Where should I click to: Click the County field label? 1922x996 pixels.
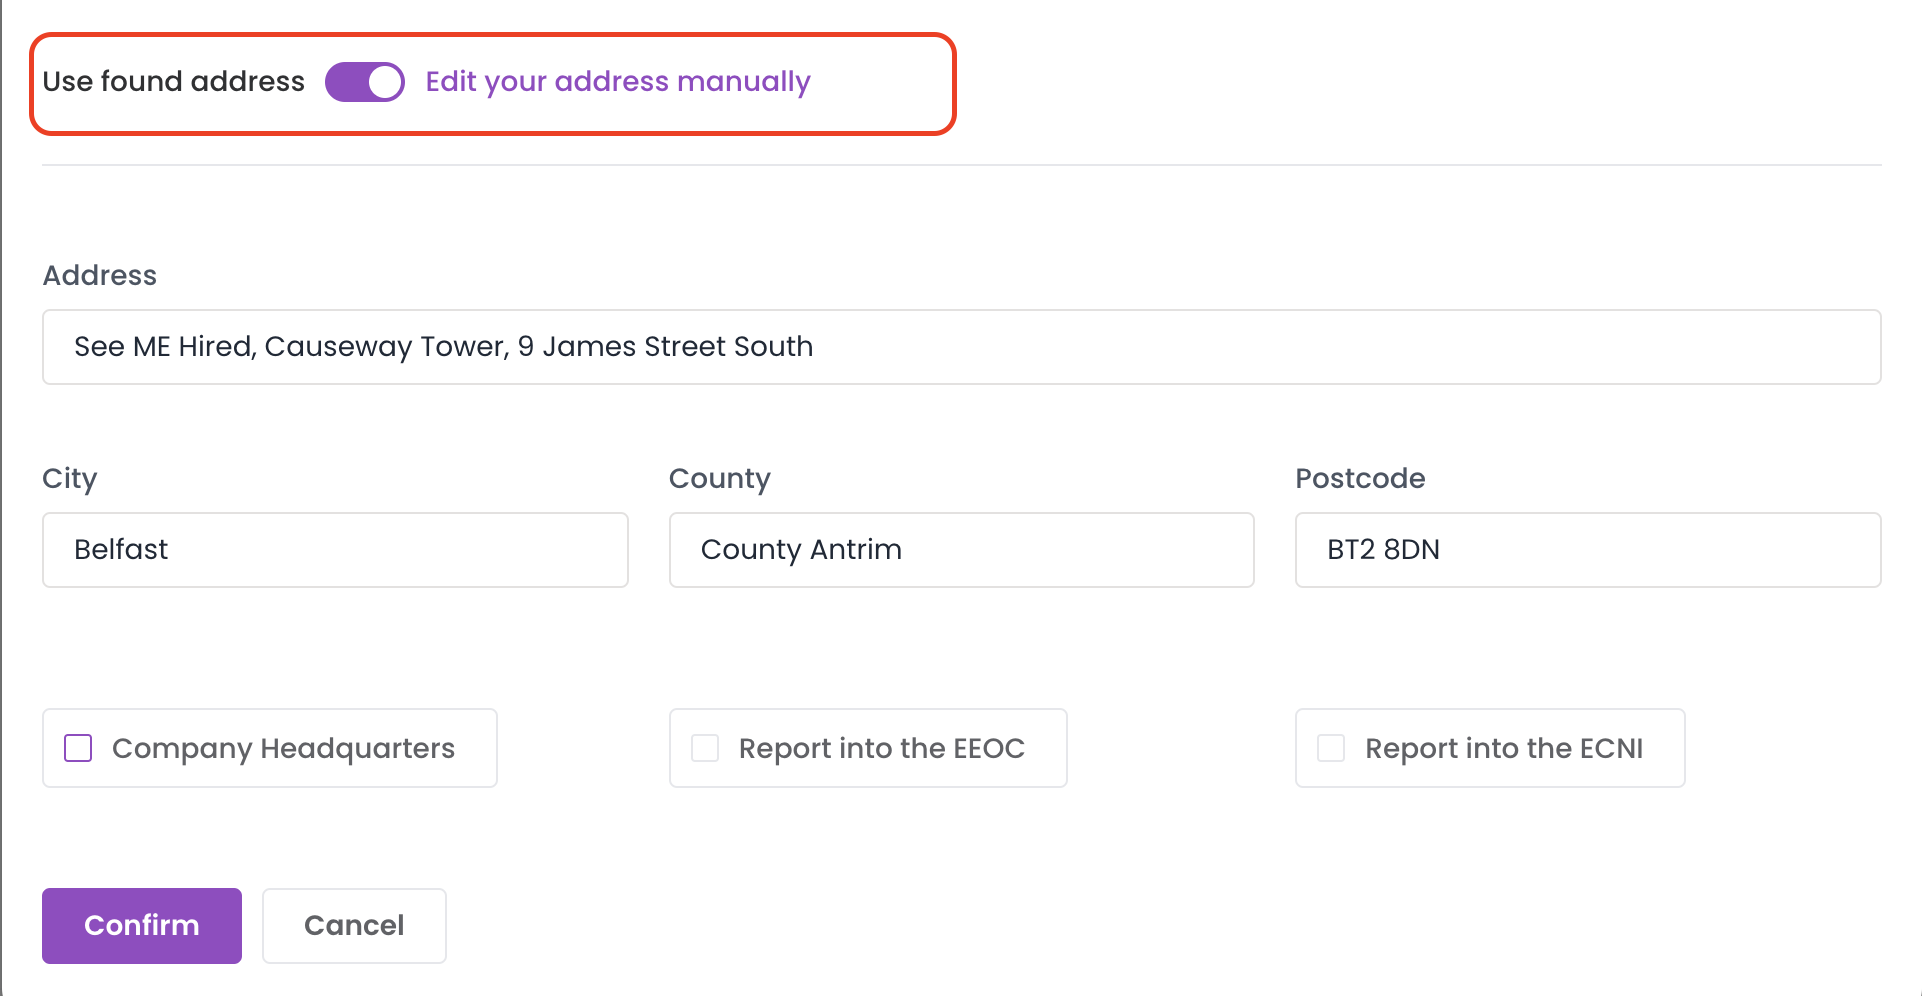tap(720, 479)
